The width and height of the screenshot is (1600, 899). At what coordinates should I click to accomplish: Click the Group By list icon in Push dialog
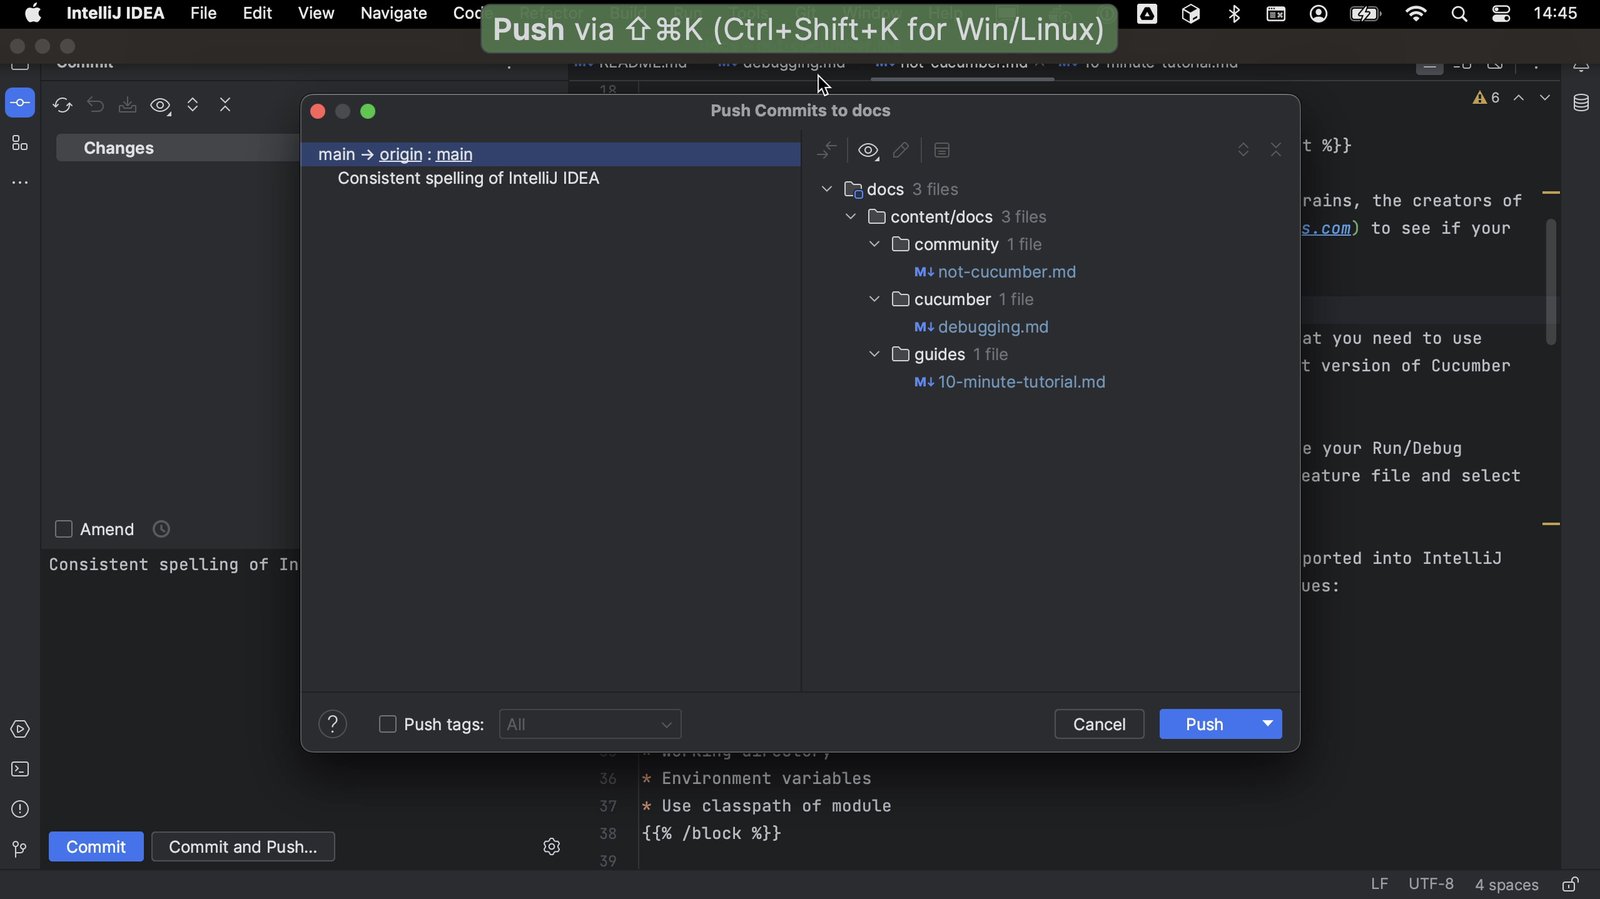pos(942,150)
